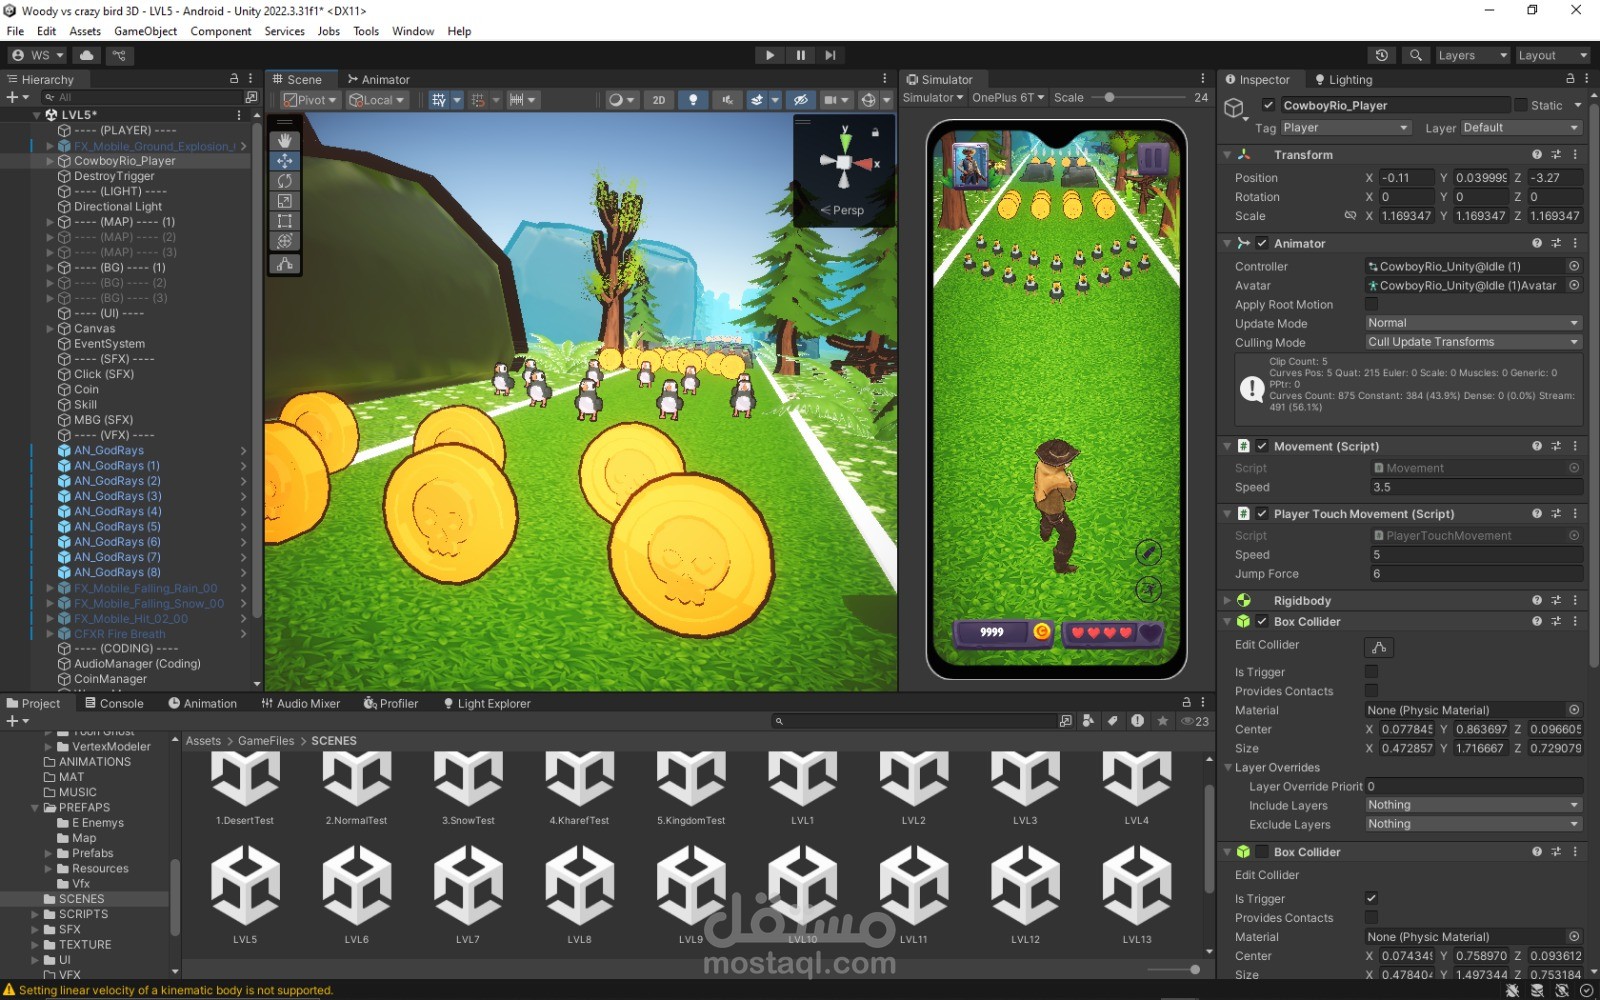Viewport: 1600px width, 1000px height.
Task: Open Unity cloud services icon
Action: pyautogui.click(x=87, y=55)
